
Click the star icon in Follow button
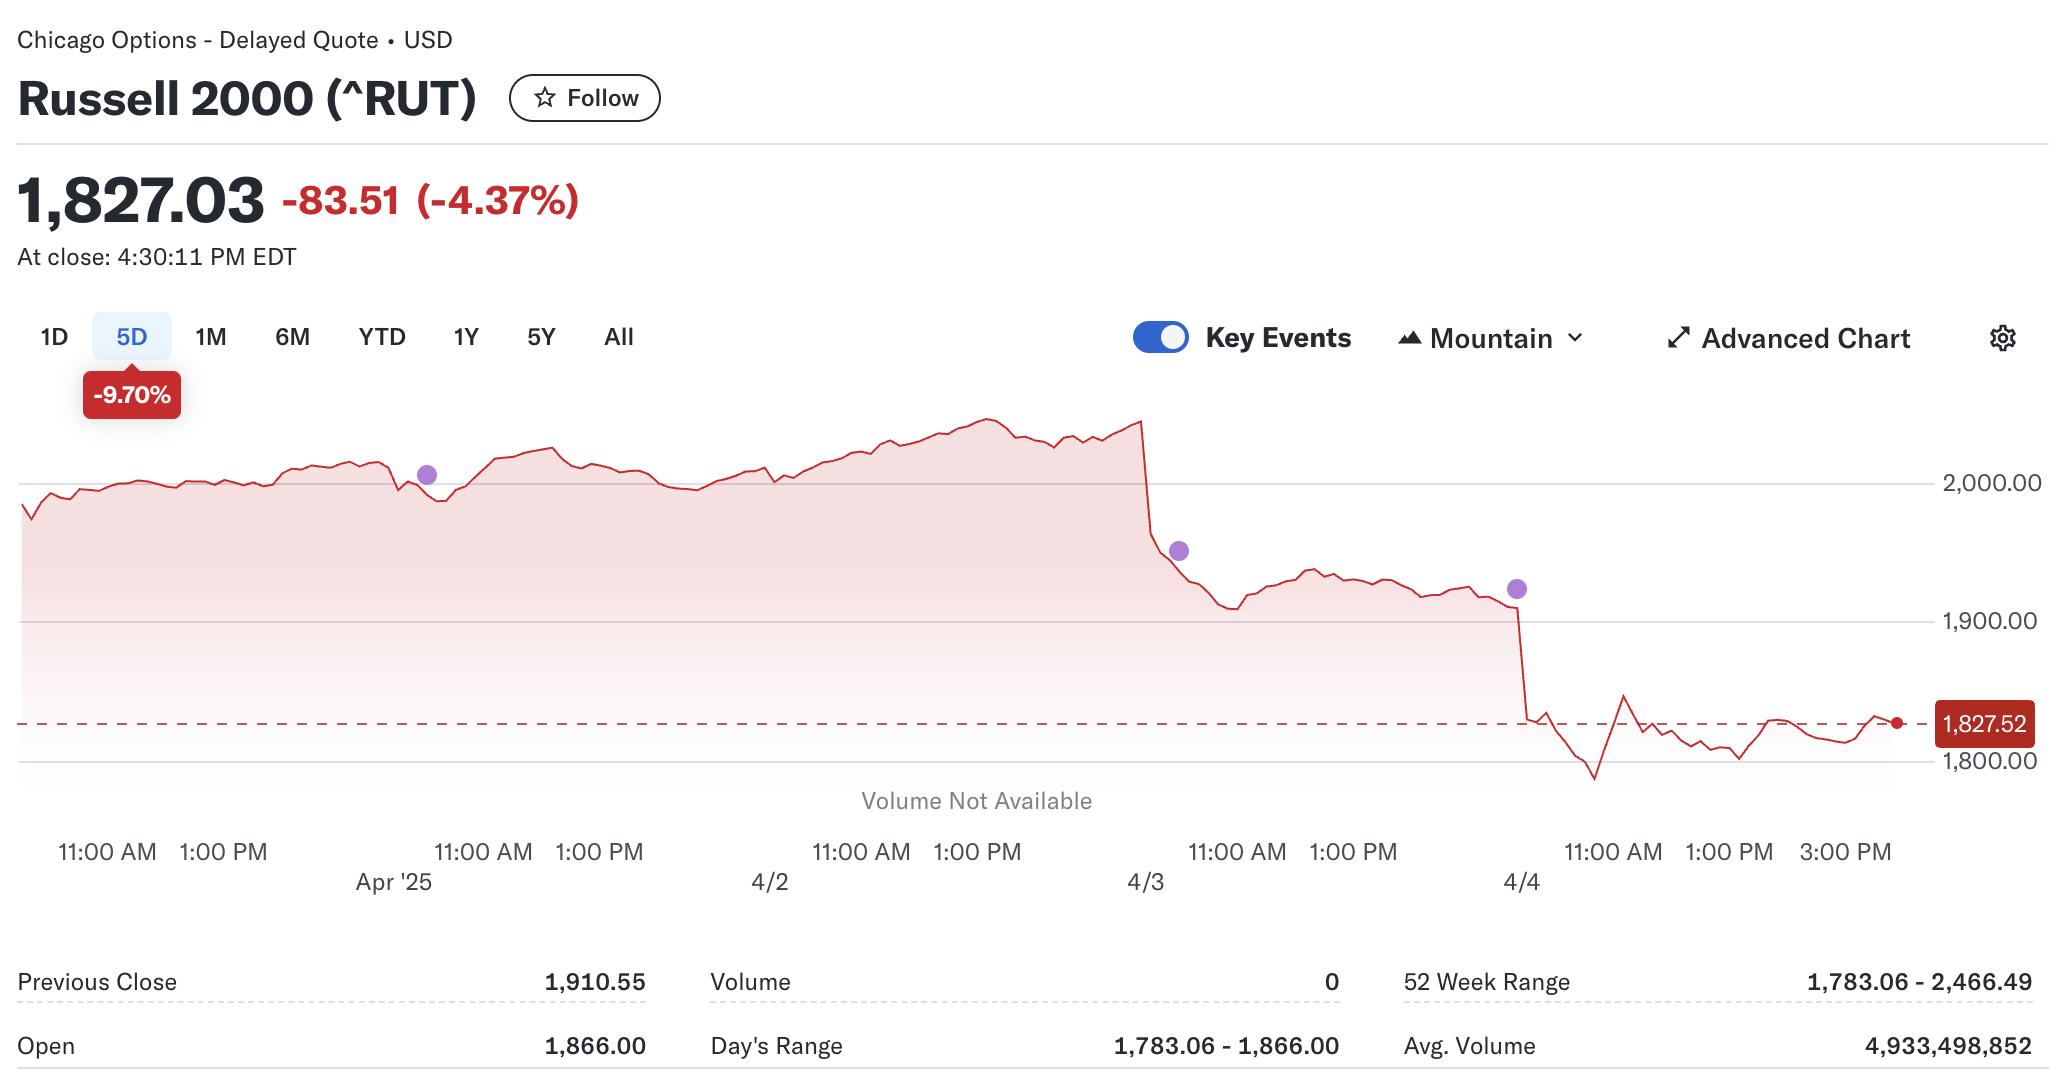(x=545, y=98)
